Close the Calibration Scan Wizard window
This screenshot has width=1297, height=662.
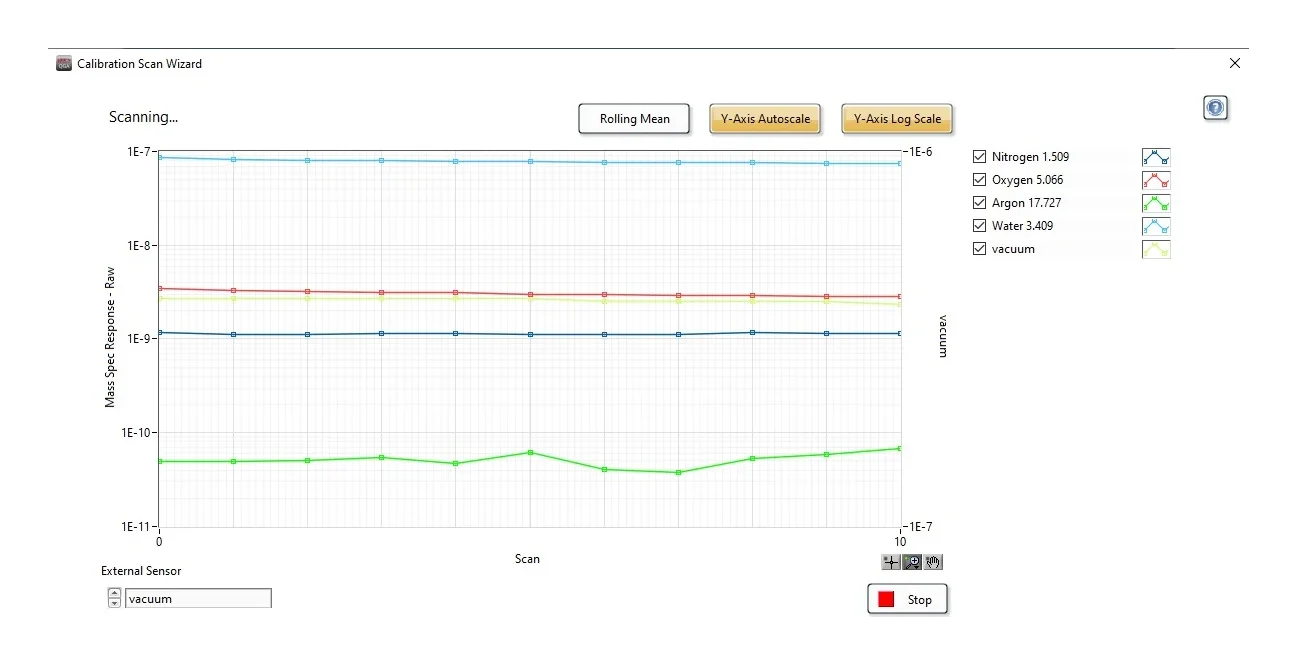pyautogui.click(x=1234, y=63)
